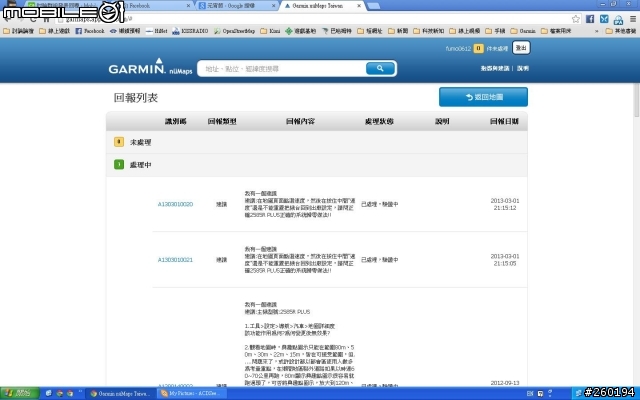Expand the 未處理 section
This screenshot has height=400, width=640.
click(317, 142)
